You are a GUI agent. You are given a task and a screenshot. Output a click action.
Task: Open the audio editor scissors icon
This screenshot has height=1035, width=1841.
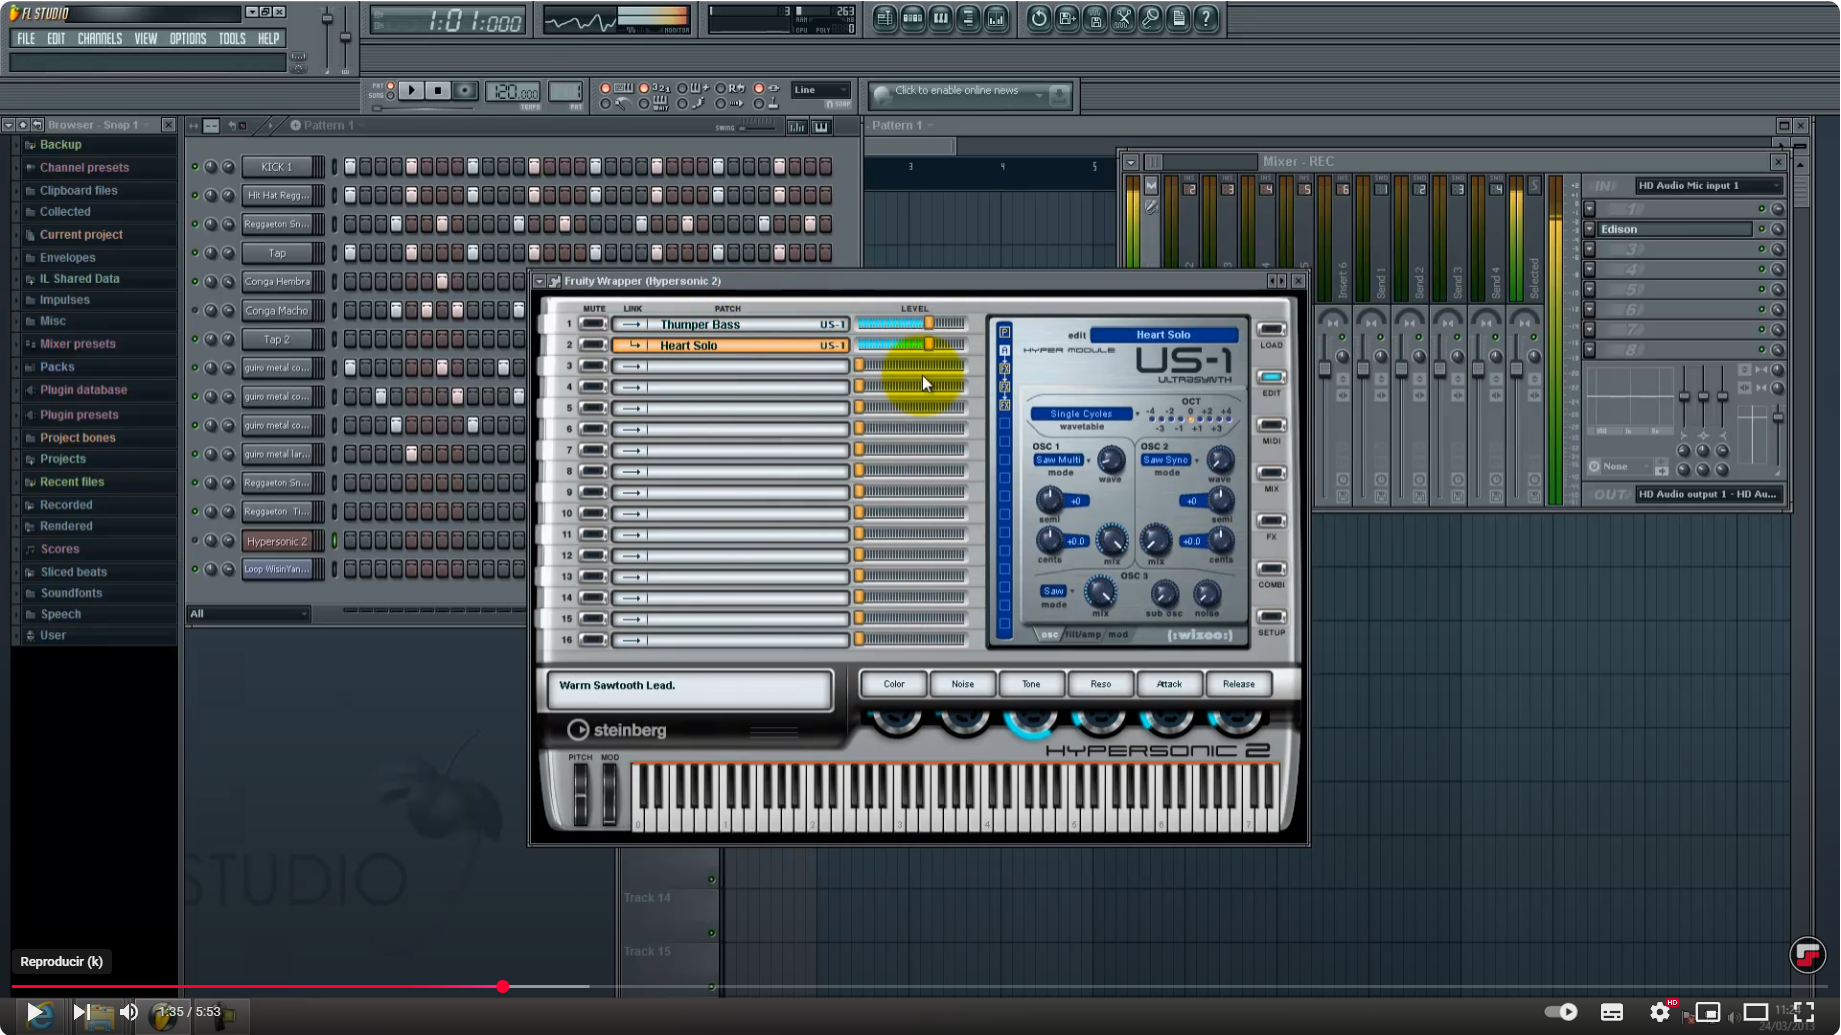click(x=1123, y=18)
